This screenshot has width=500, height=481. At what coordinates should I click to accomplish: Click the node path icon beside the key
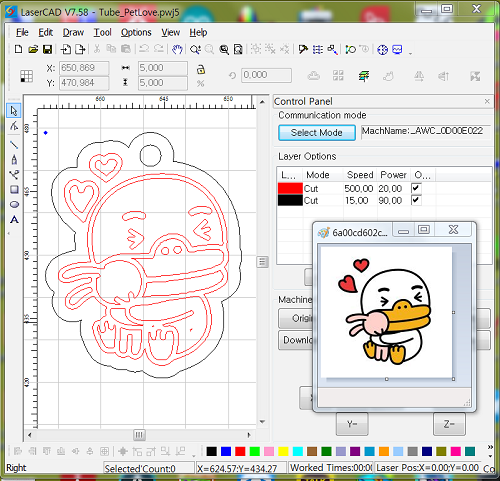click(x=351, y=49)
